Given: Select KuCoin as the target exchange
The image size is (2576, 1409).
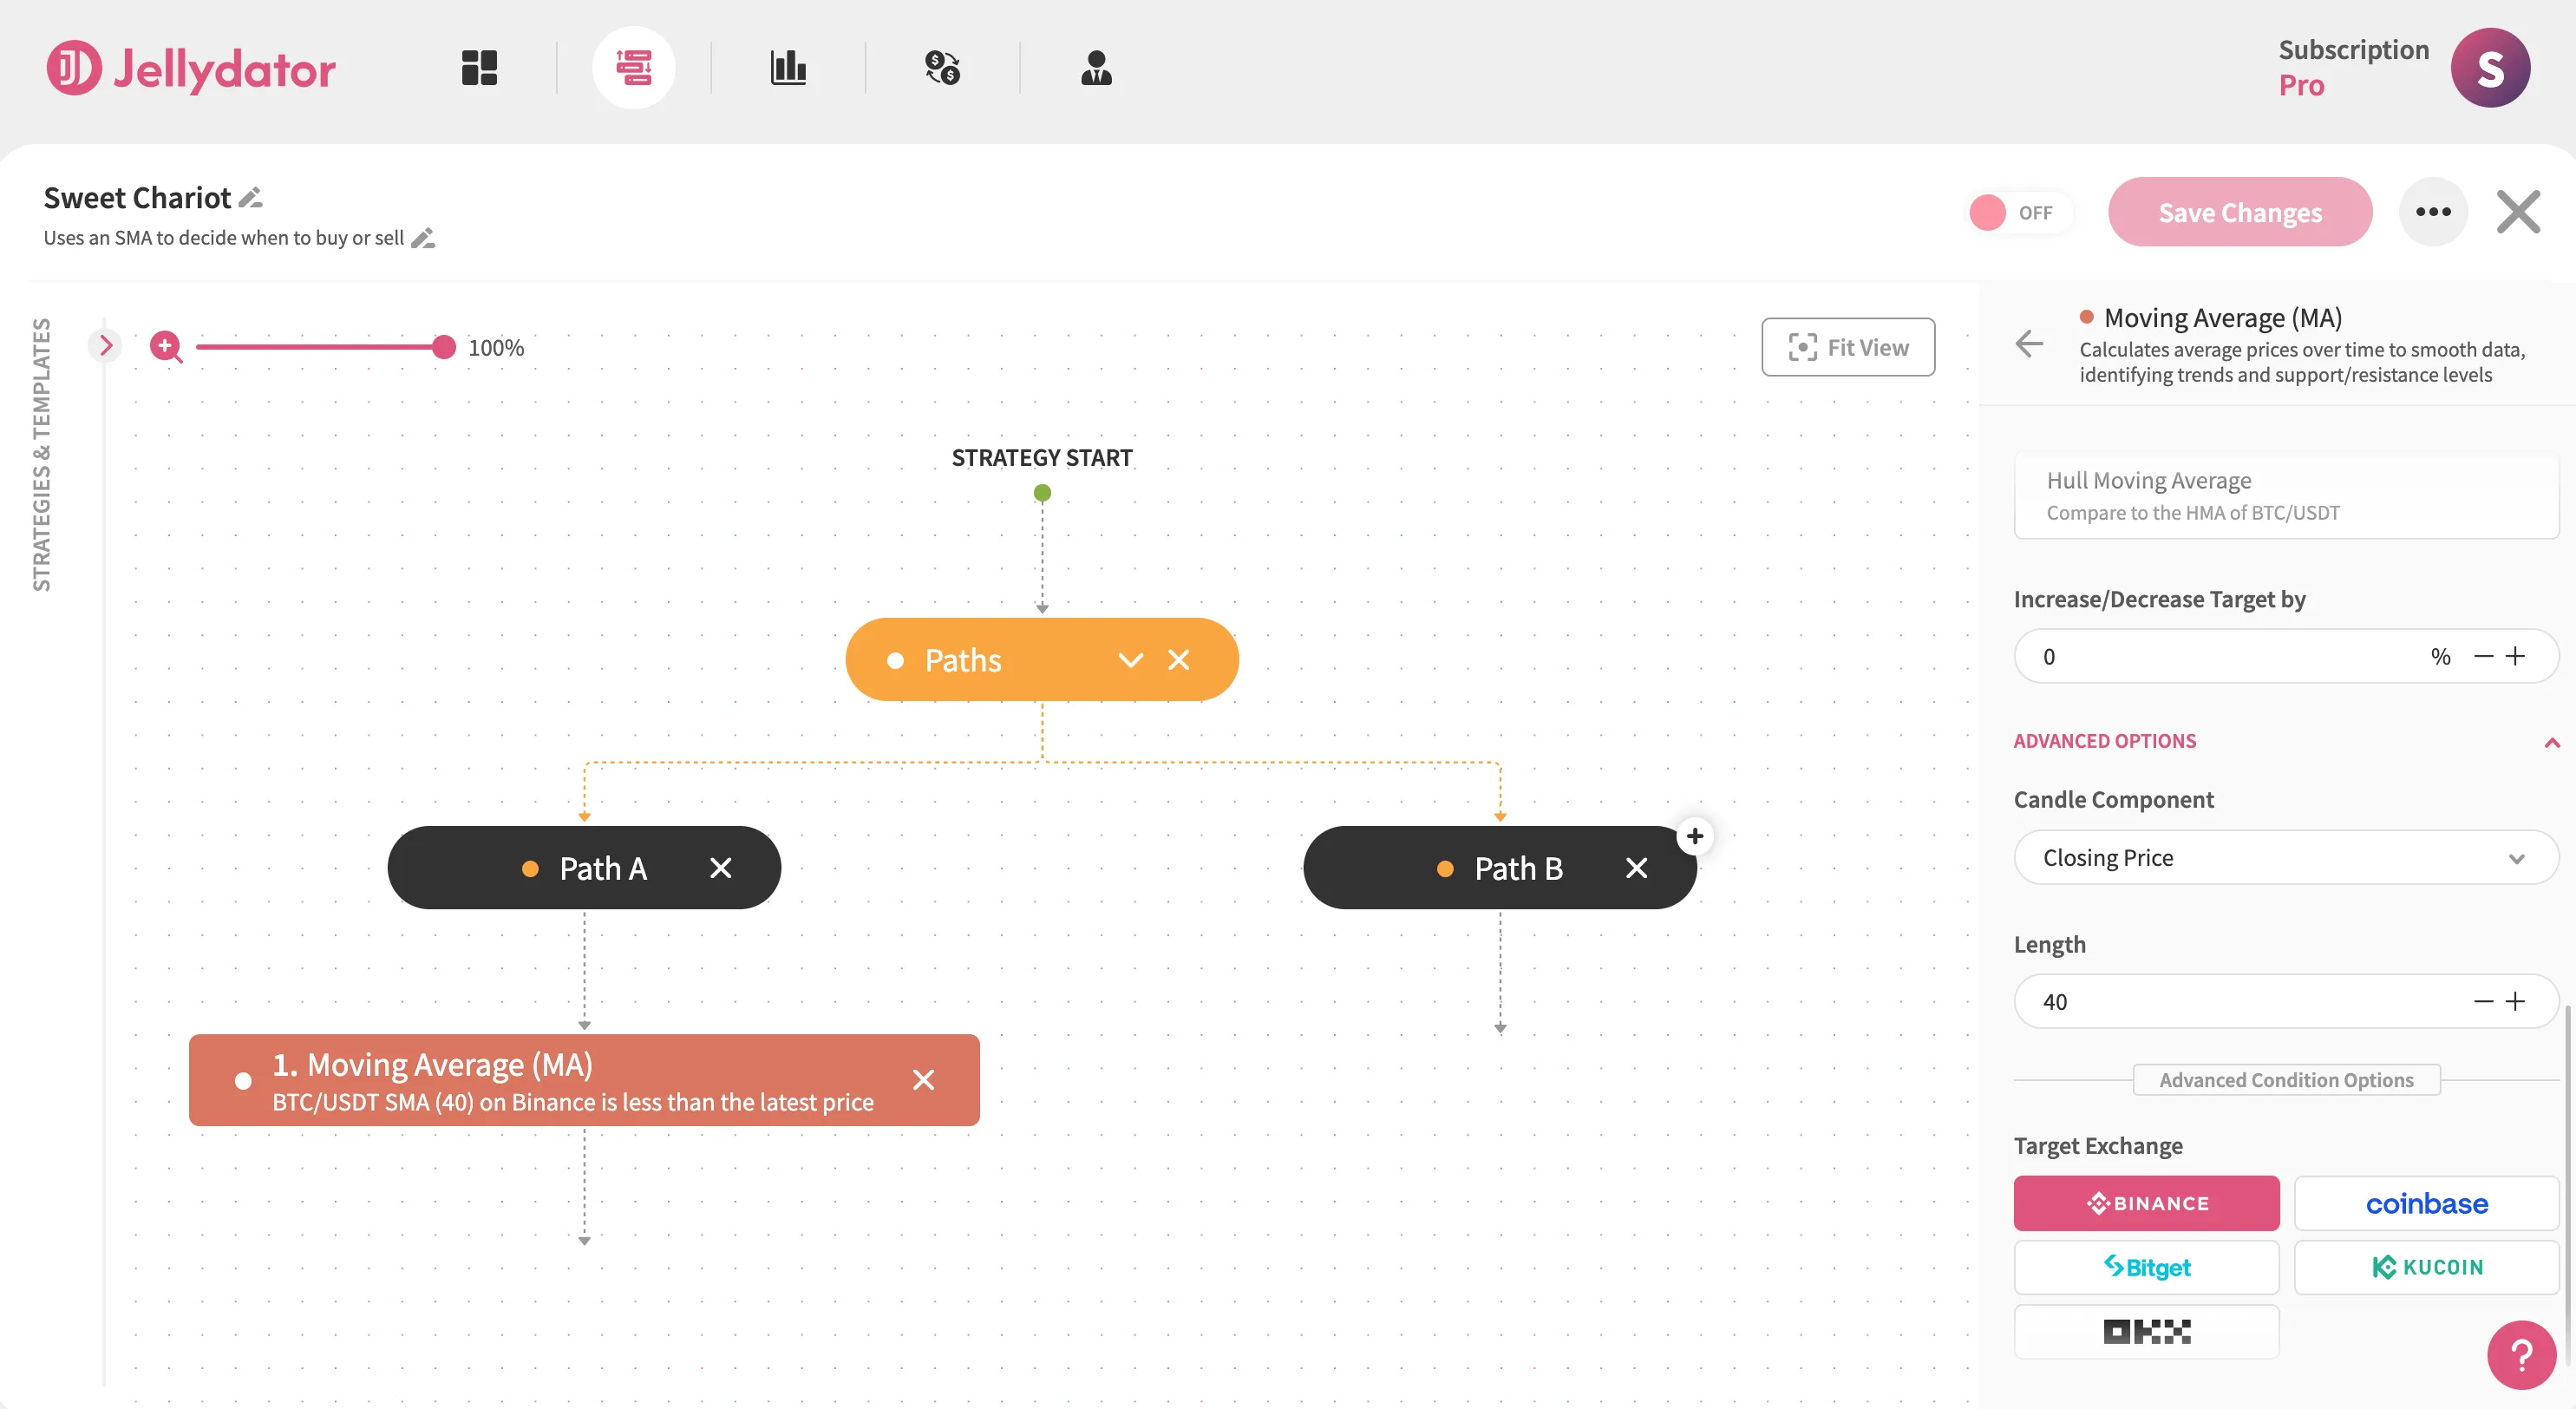Looking at the screenshot, I should (x=2426, y=1267).
